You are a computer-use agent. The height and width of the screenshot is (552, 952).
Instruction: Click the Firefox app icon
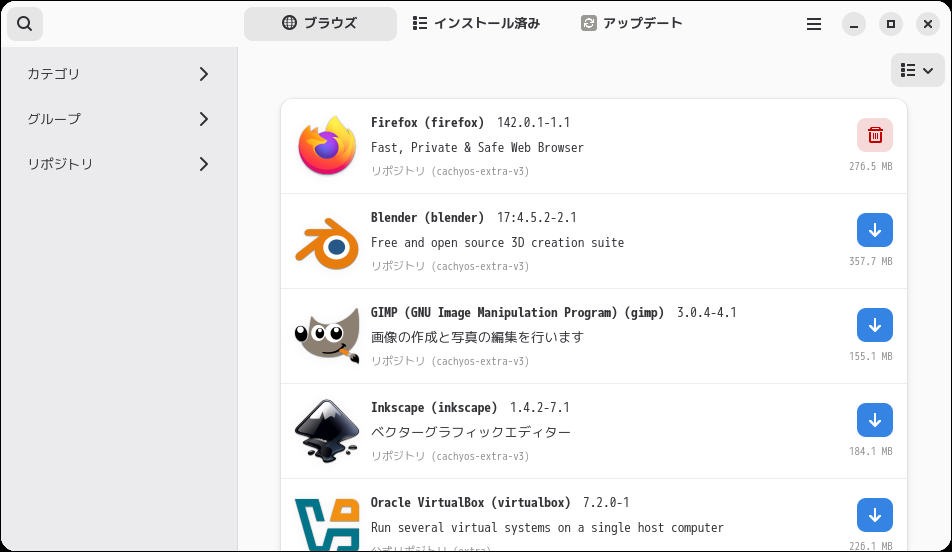coord(327,146)
